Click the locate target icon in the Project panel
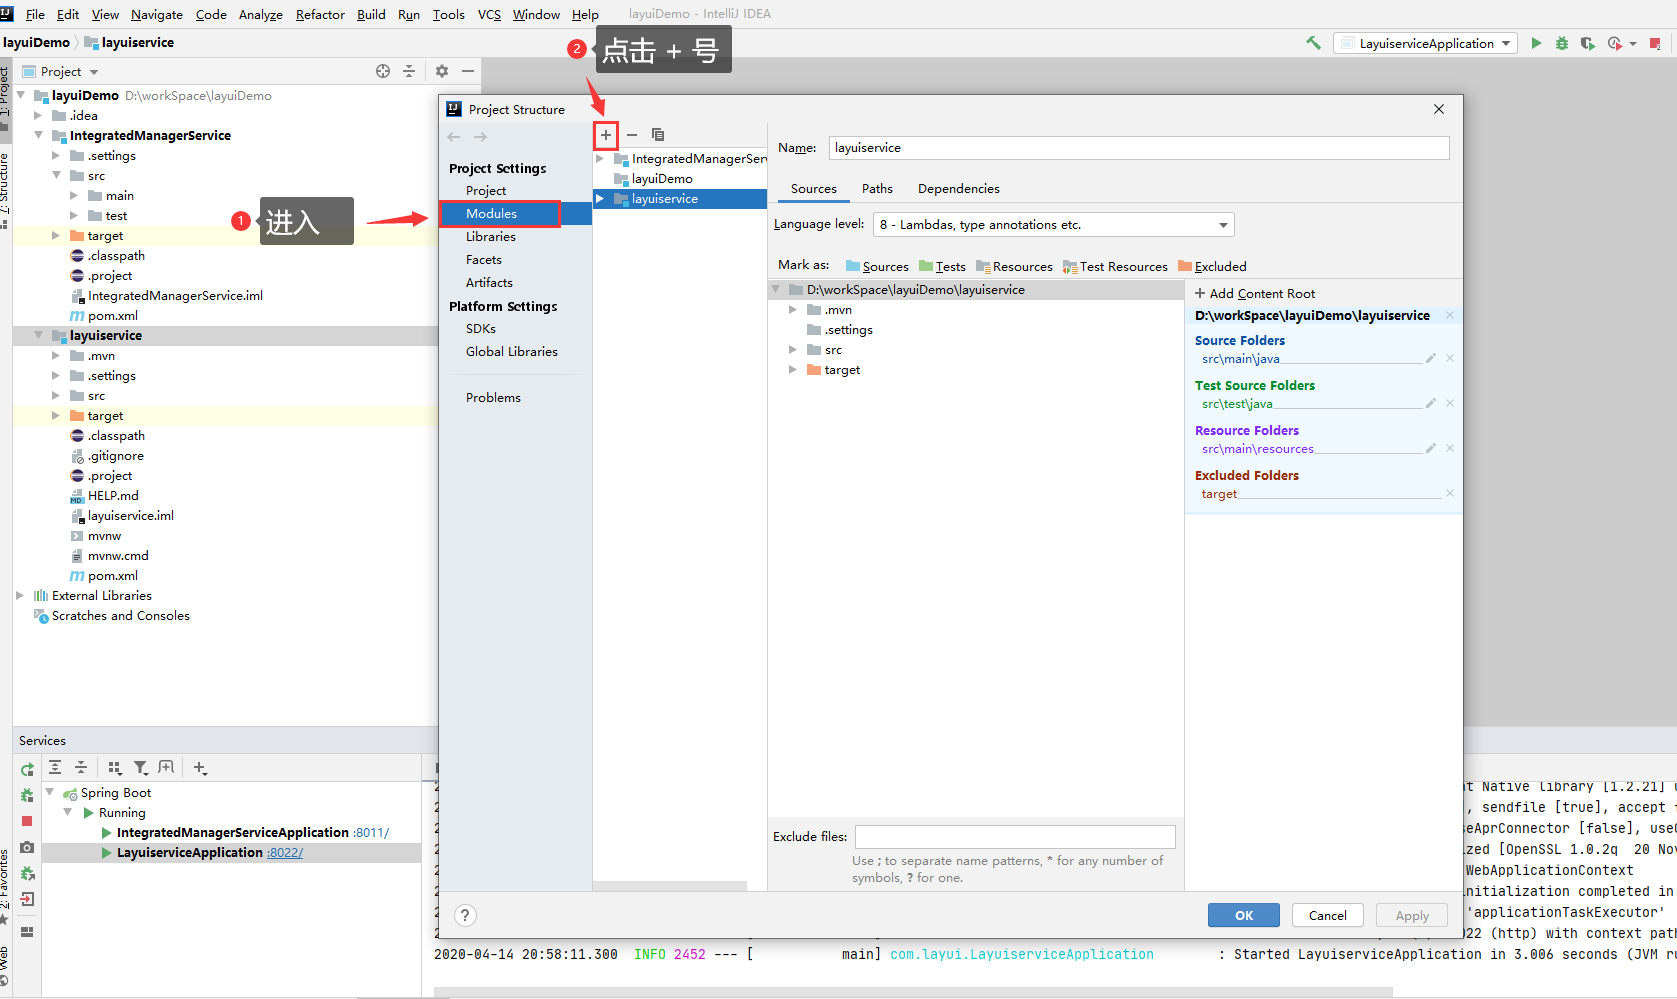 (383, 71)
